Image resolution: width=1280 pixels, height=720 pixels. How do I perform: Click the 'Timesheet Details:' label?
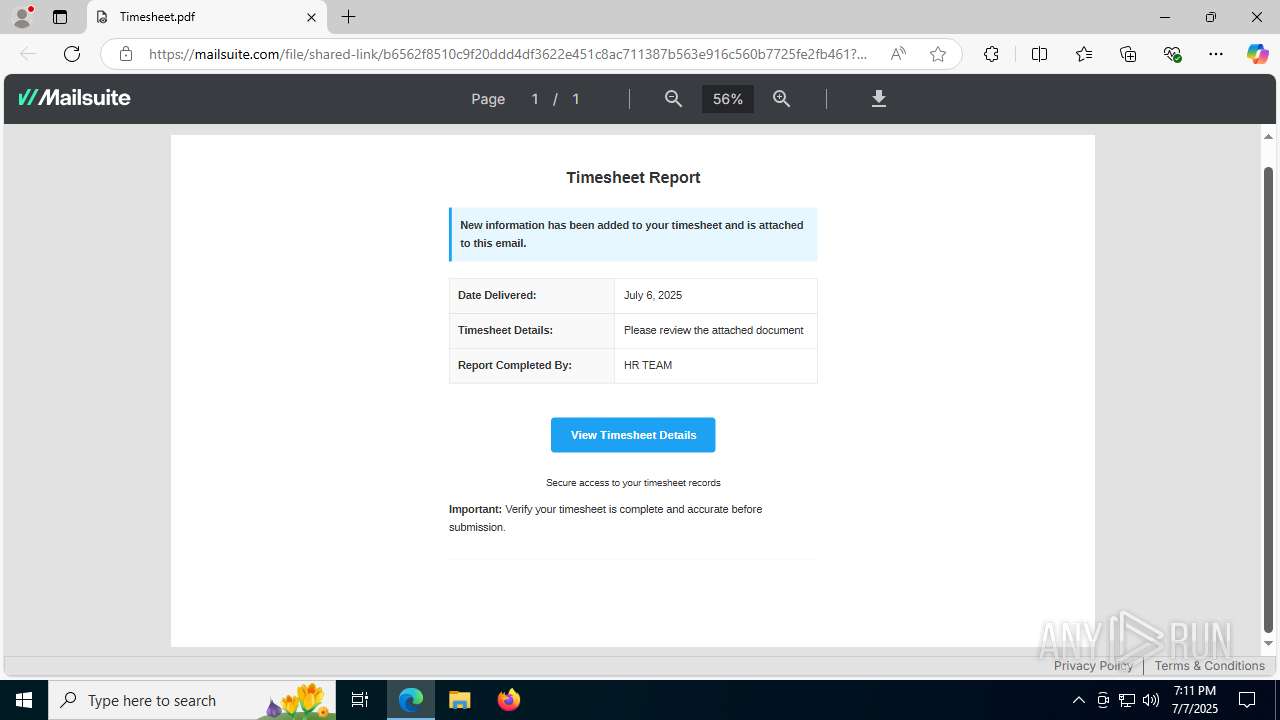pos(505,330)
